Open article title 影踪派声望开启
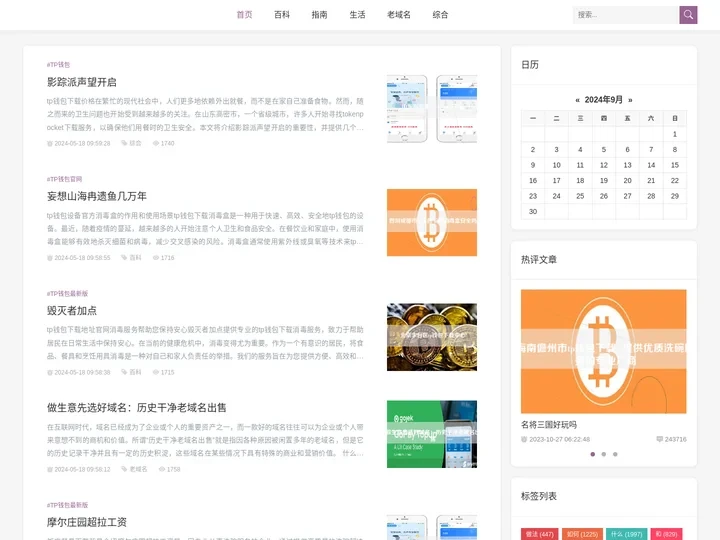720x540 pixels. click(82, 82)
